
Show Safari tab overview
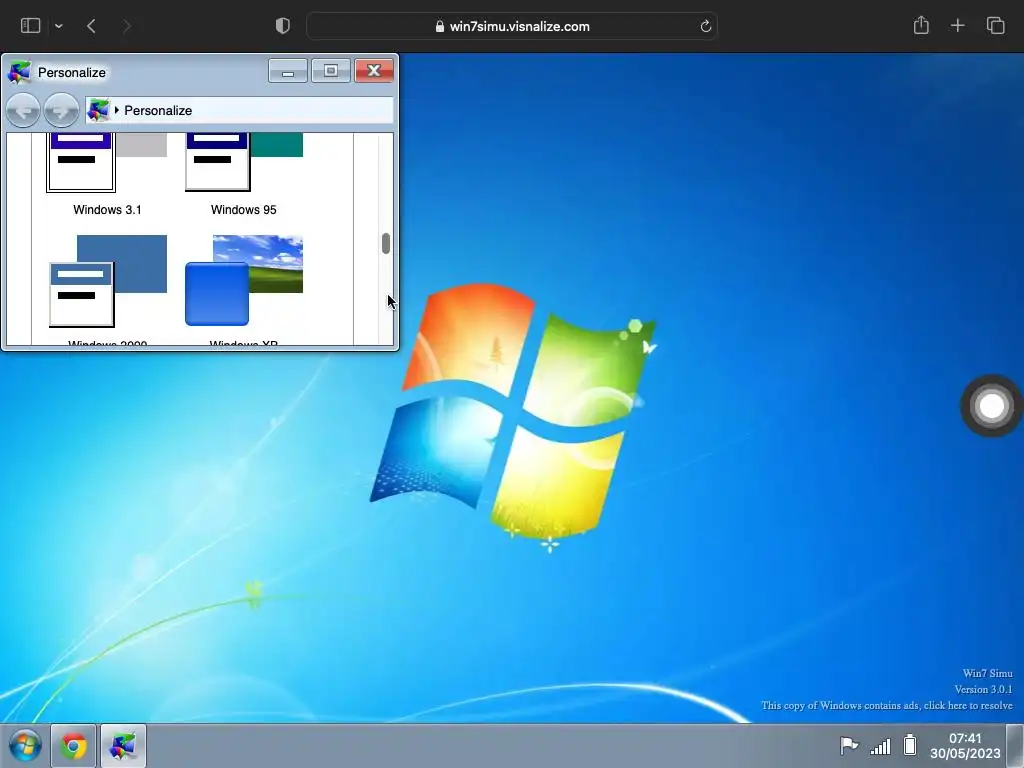[995, 25]
